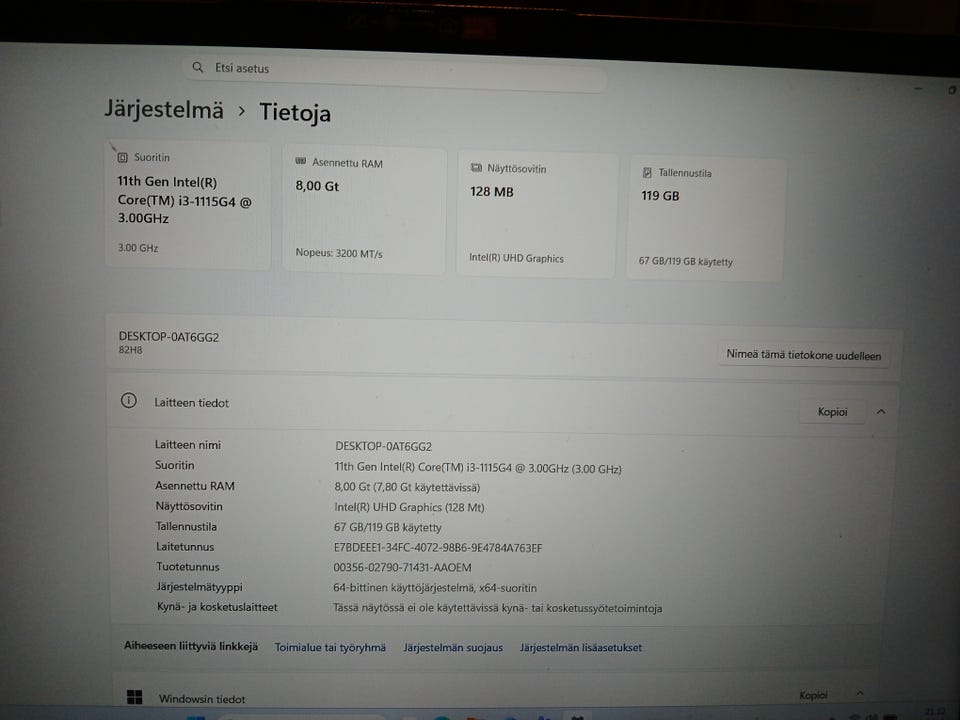The image size is (960, 720).
Task: Open the Suoritin processor card
Action: pyautogui.click(x=187, y=204)
